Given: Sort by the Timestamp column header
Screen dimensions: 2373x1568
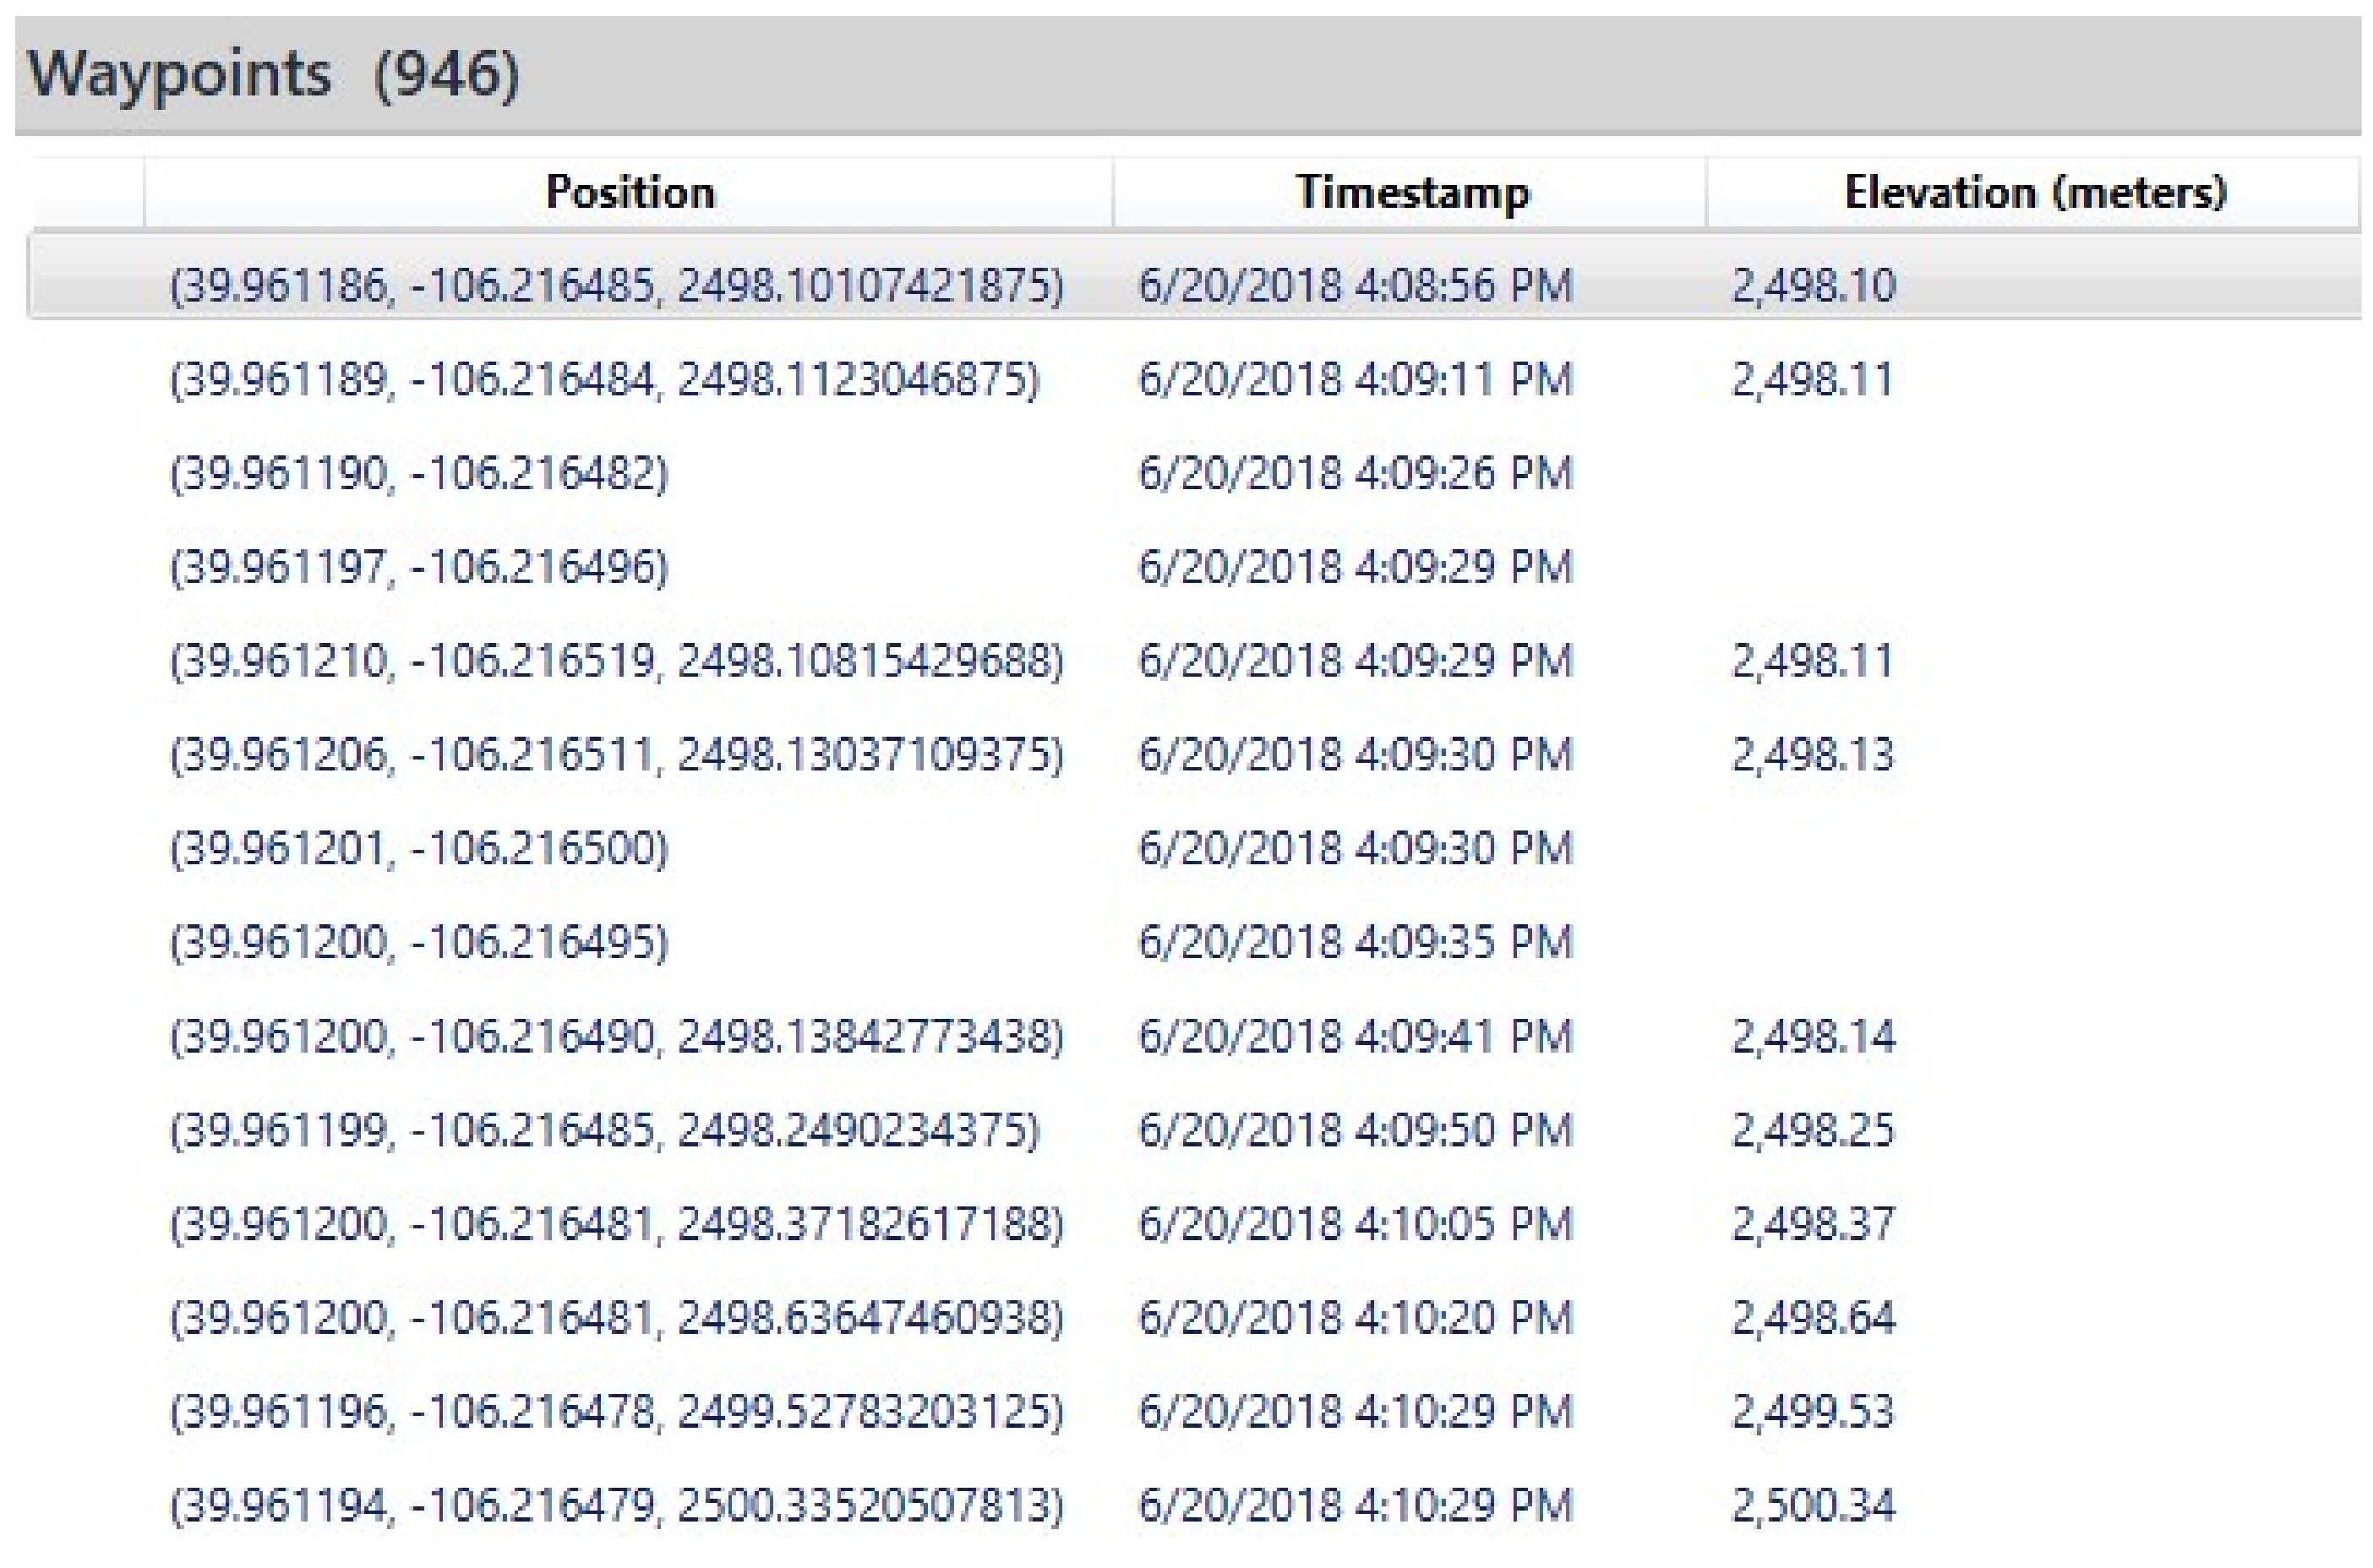Looking at the screenshot, I should (x=1412, y=192).
